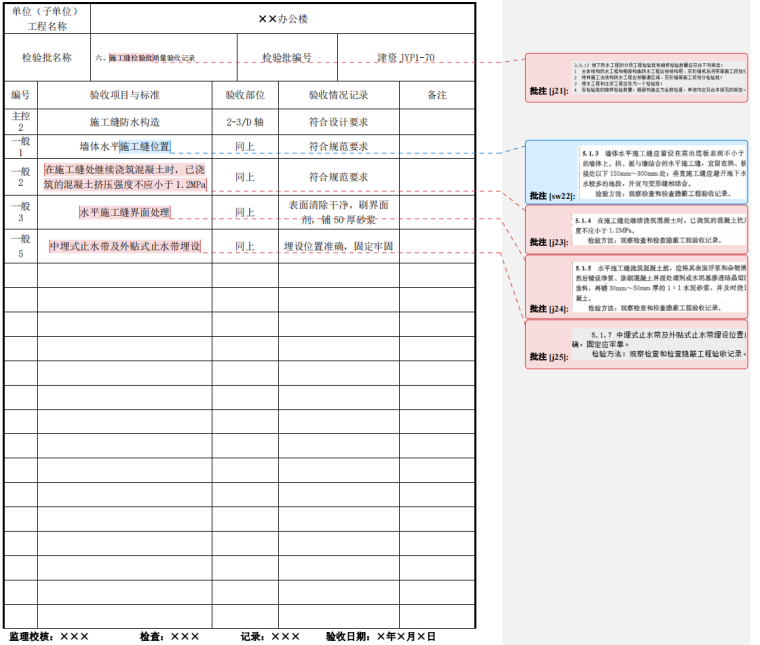760x645 pixels.
Task: Click the 备注 column header
Action: tap(436, 95)
